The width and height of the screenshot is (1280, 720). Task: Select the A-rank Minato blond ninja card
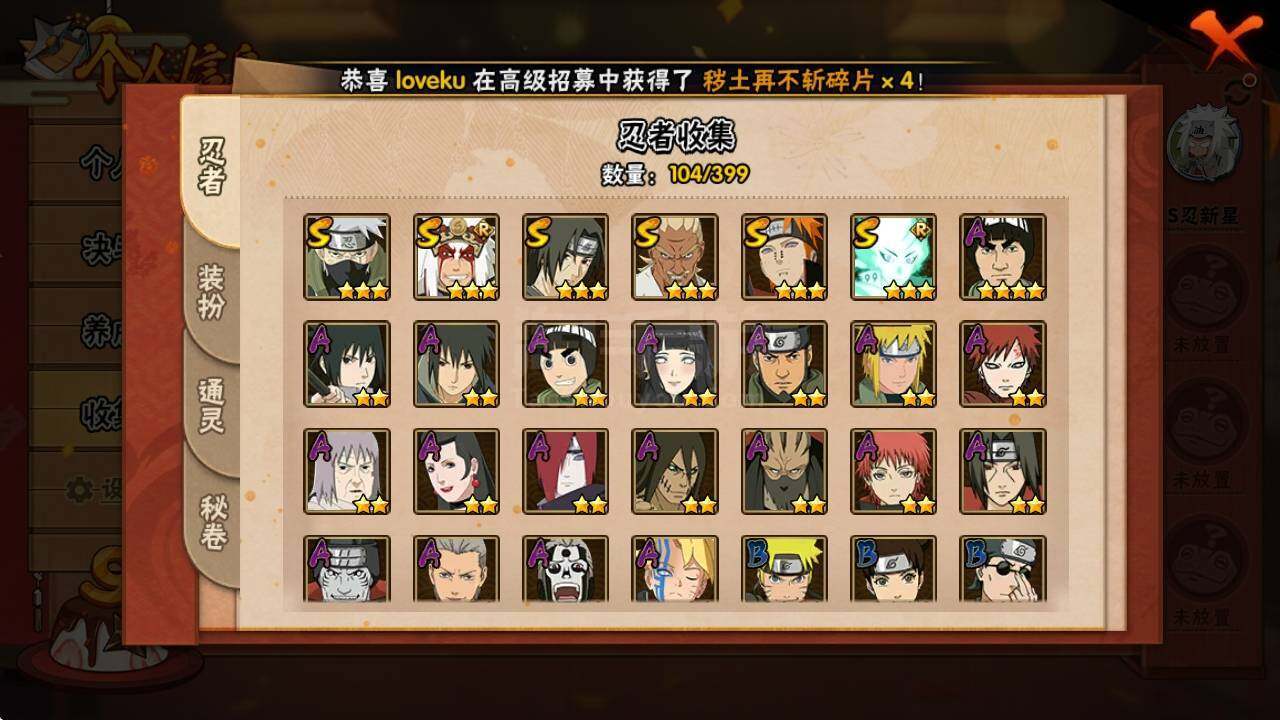893,364
